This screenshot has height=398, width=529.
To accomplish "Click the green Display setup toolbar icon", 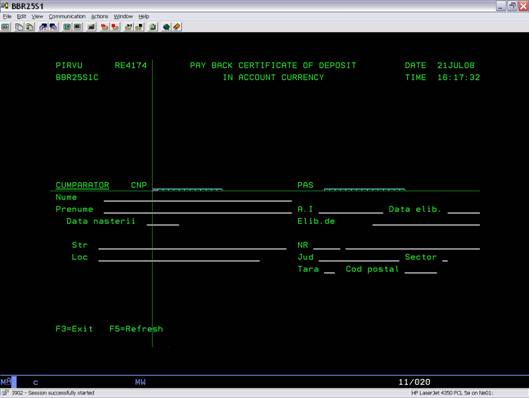I will 67,27.
